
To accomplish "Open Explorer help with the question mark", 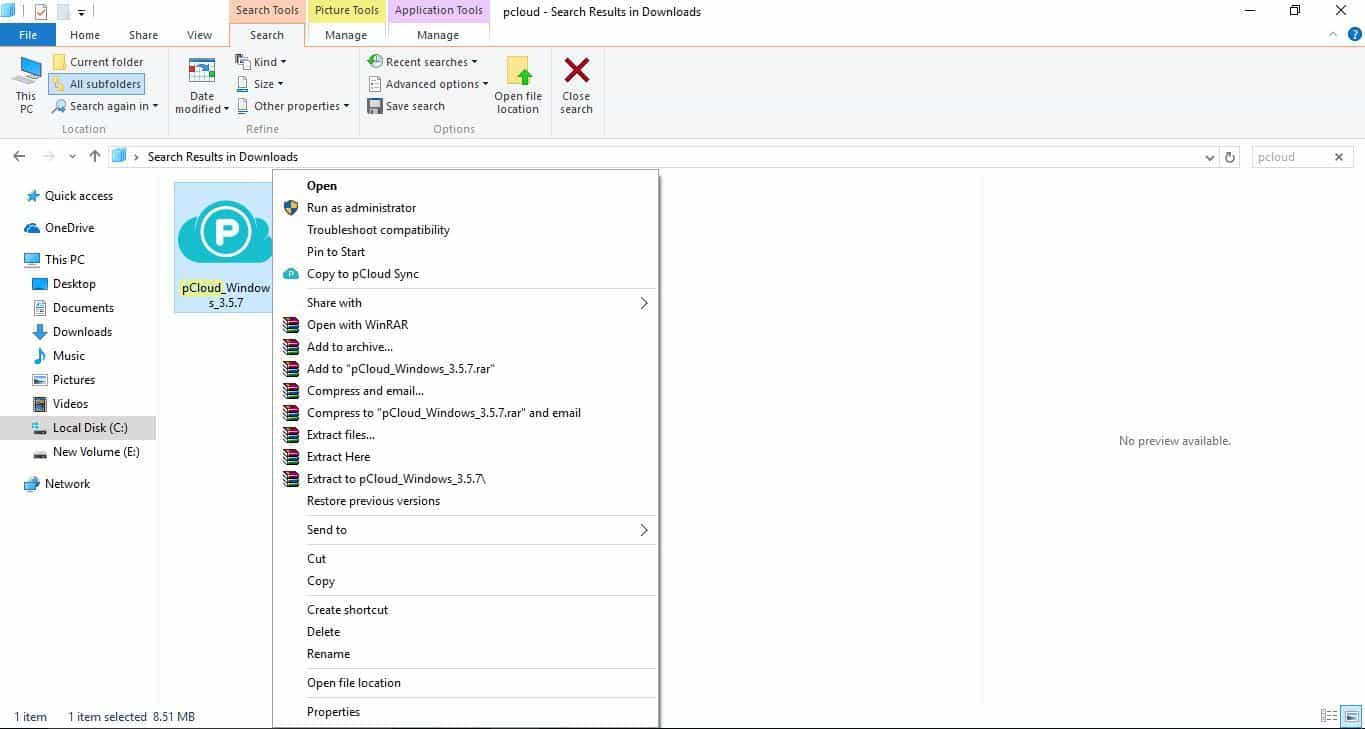I will (1357, 33).
